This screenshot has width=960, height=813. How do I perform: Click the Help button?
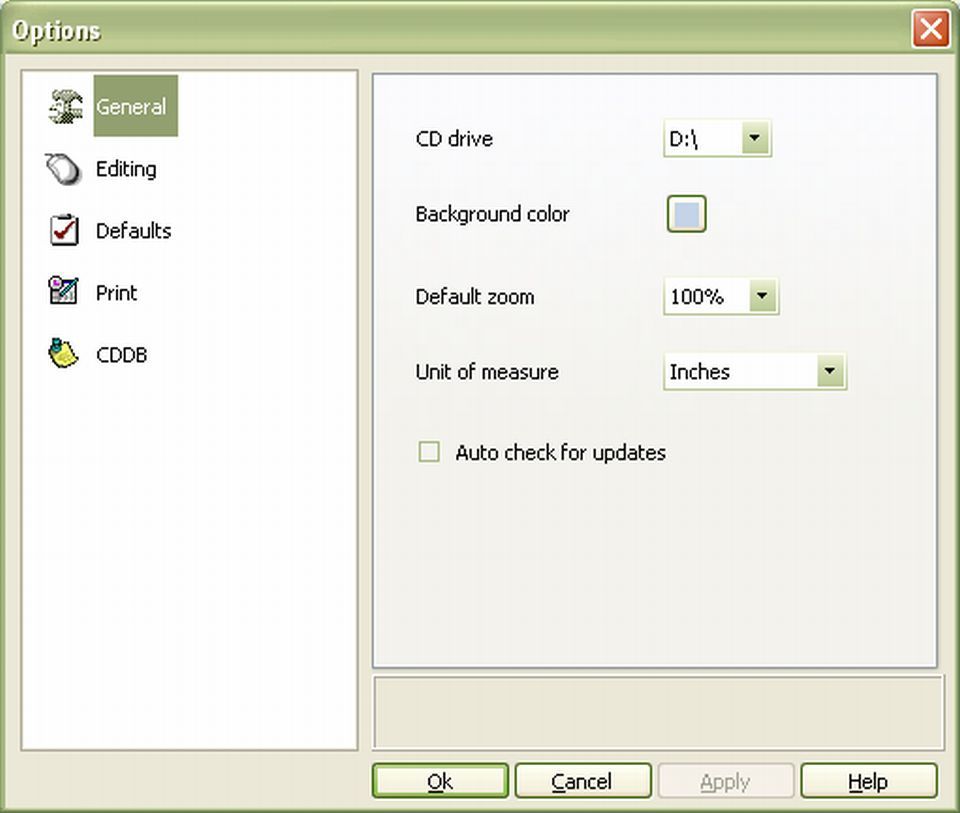pos(868,781)
